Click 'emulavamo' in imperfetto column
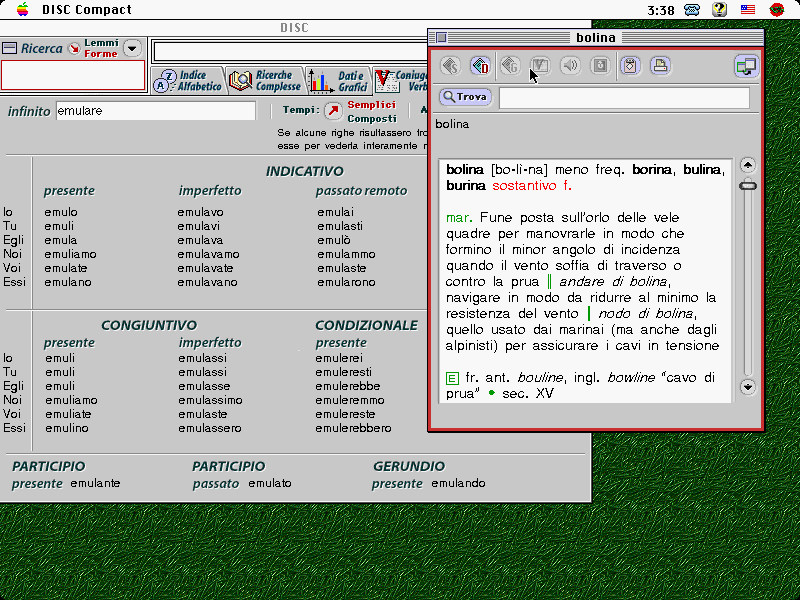Image resolution: width=800 pixels, height=600 pixels. coord(208,254)
